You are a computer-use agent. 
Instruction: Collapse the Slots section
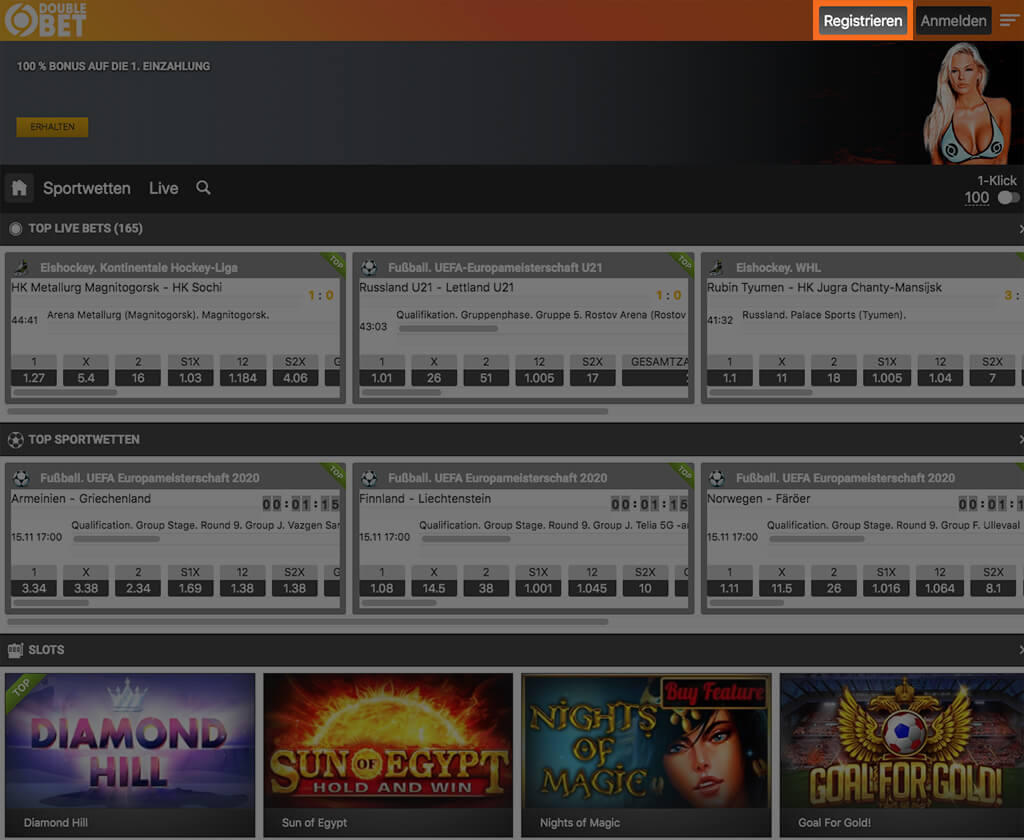1020,650
